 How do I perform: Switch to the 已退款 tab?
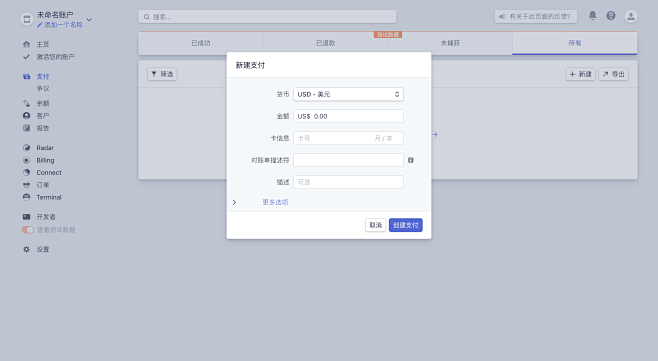tap(325, 43)
